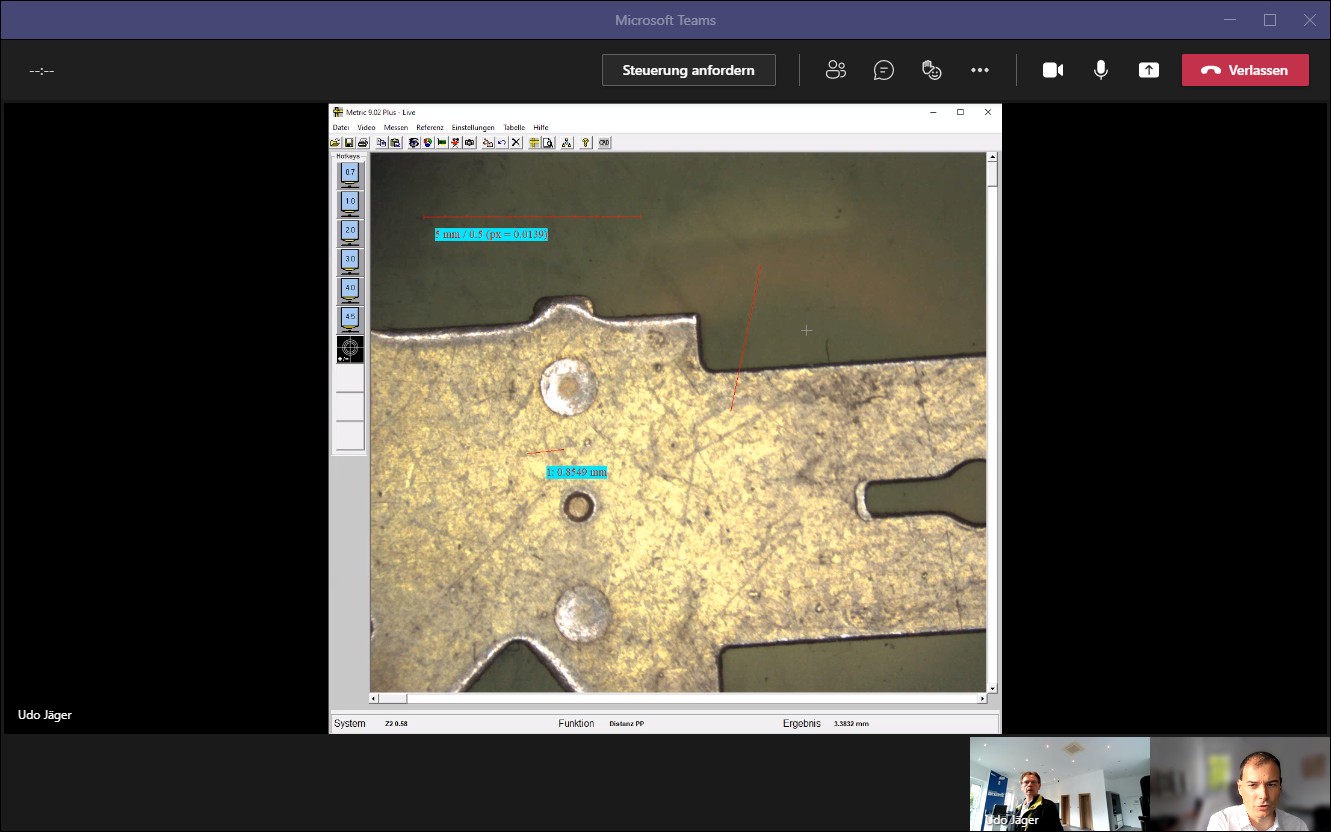Viewport: 1331px width, 832px height.
Task: Click the open file icon in Metric toolbar
Action: point(336,143)
